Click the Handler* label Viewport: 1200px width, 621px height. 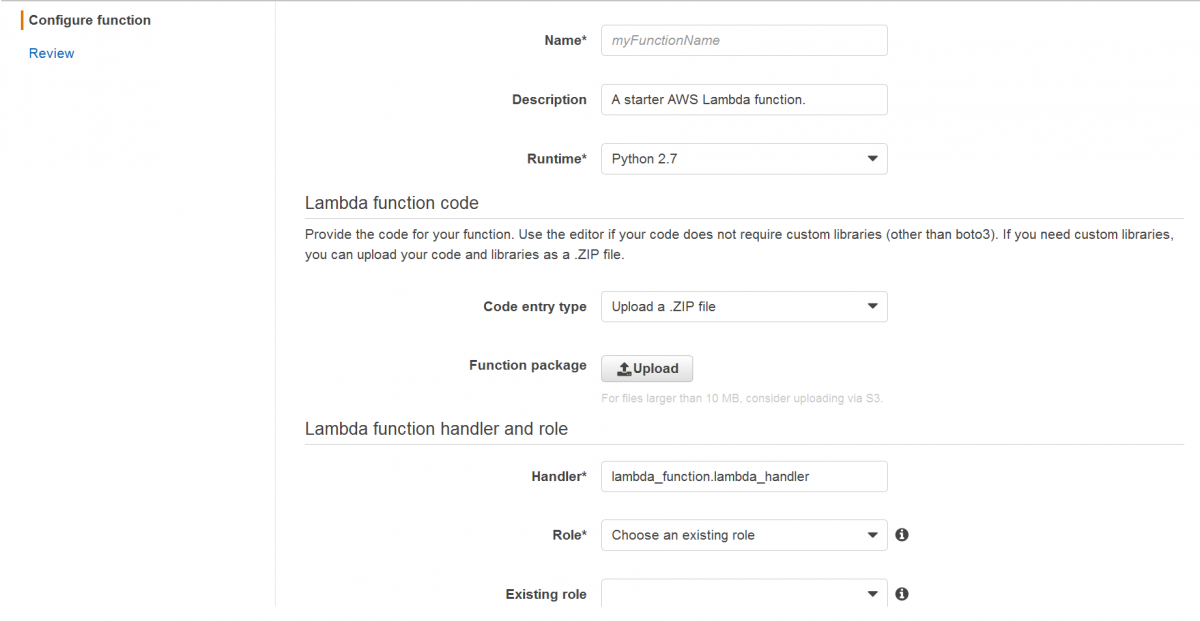(x=559, y=477)
